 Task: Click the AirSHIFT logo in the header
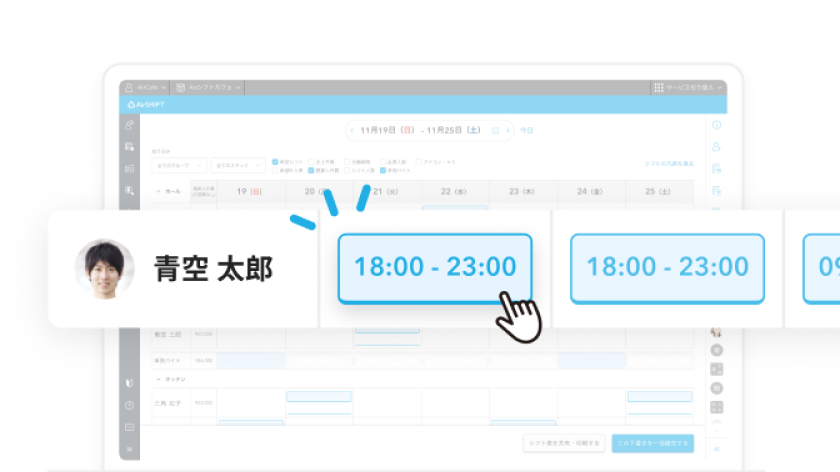pyautogui.click(x=147, y=104)
